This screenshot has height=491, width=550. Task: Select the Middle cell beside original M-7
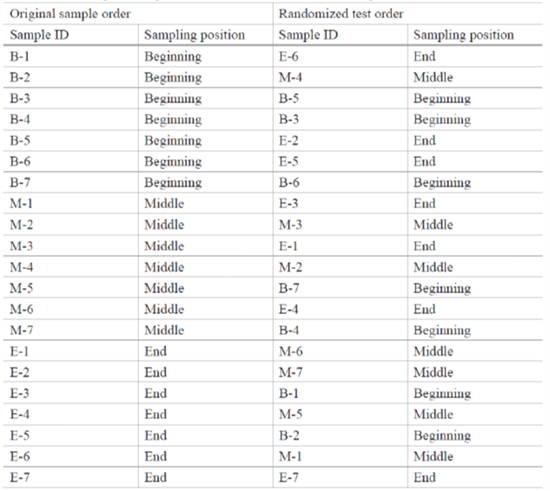[206, 330]
